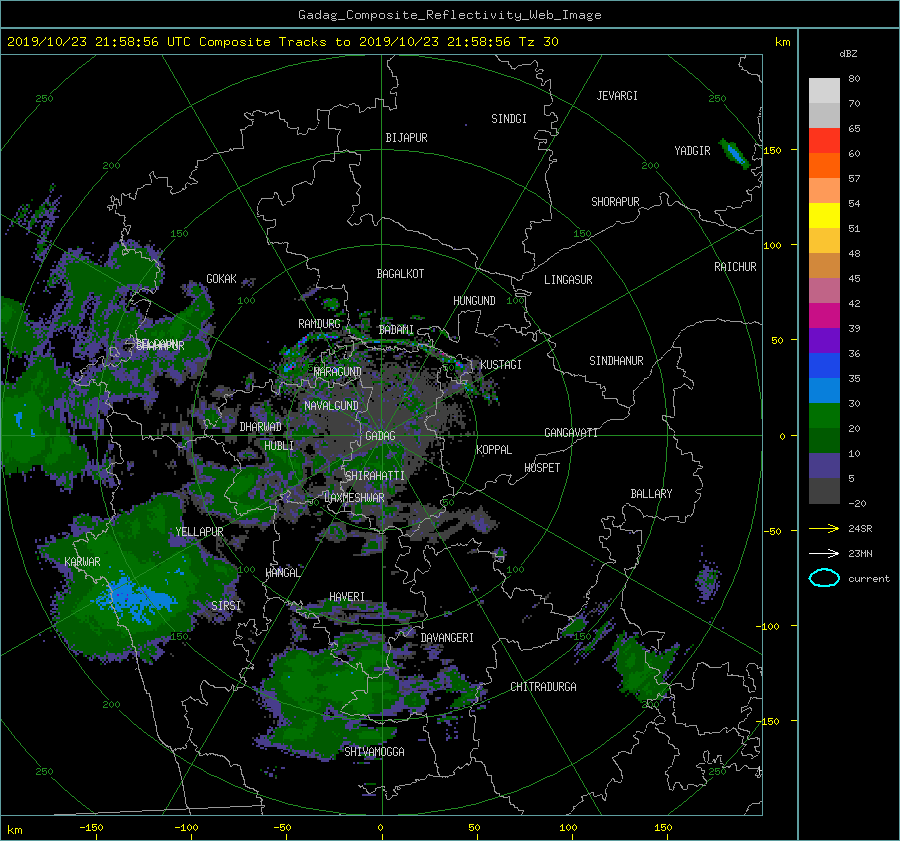
Task: Select the BIJAPUR city label
Action: coord(406,138)
